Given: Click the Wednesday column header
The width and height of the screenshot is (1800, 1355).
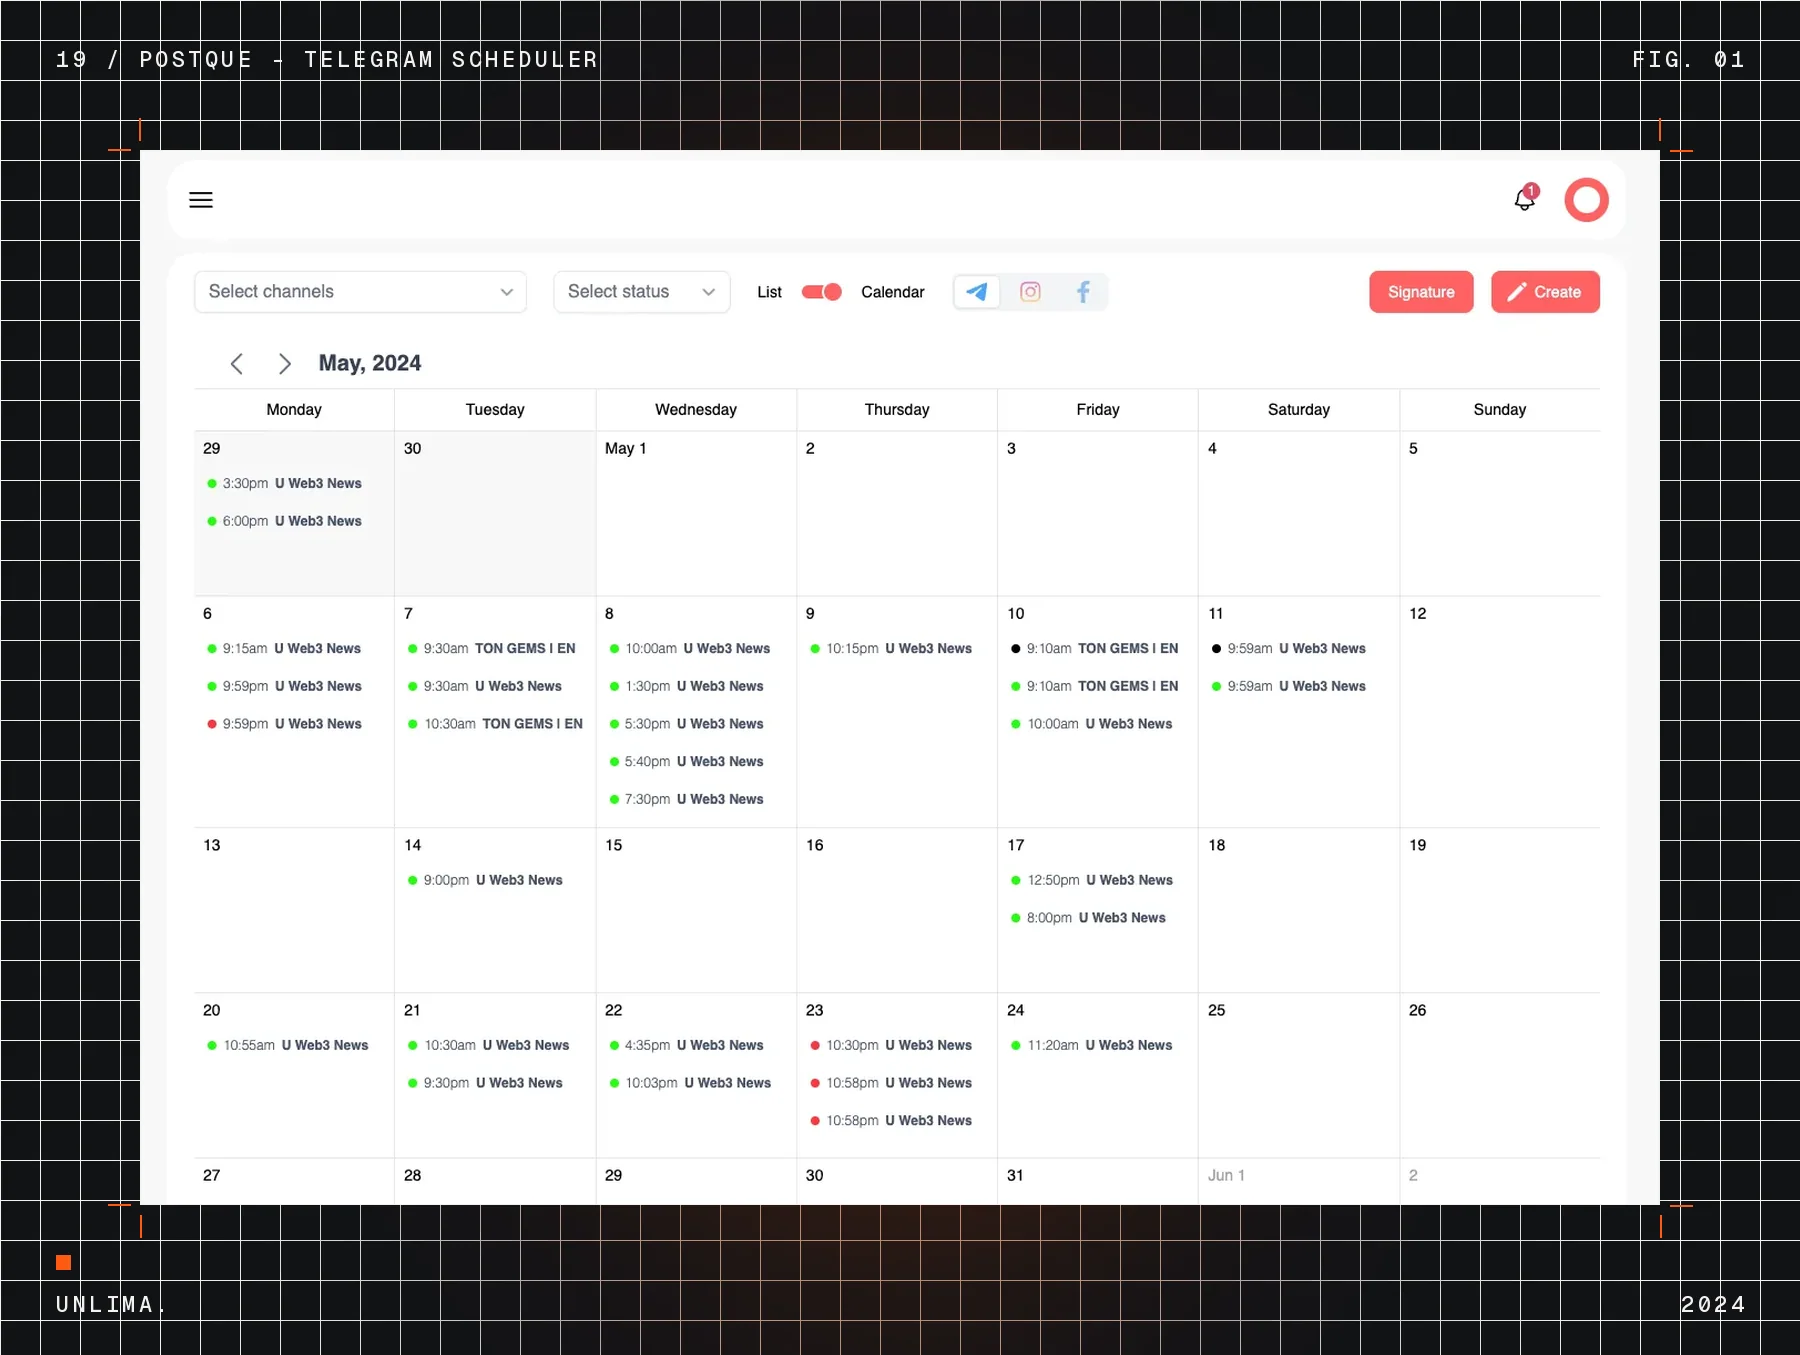Looking at the screenshot, I should click(x=696, y=410).
